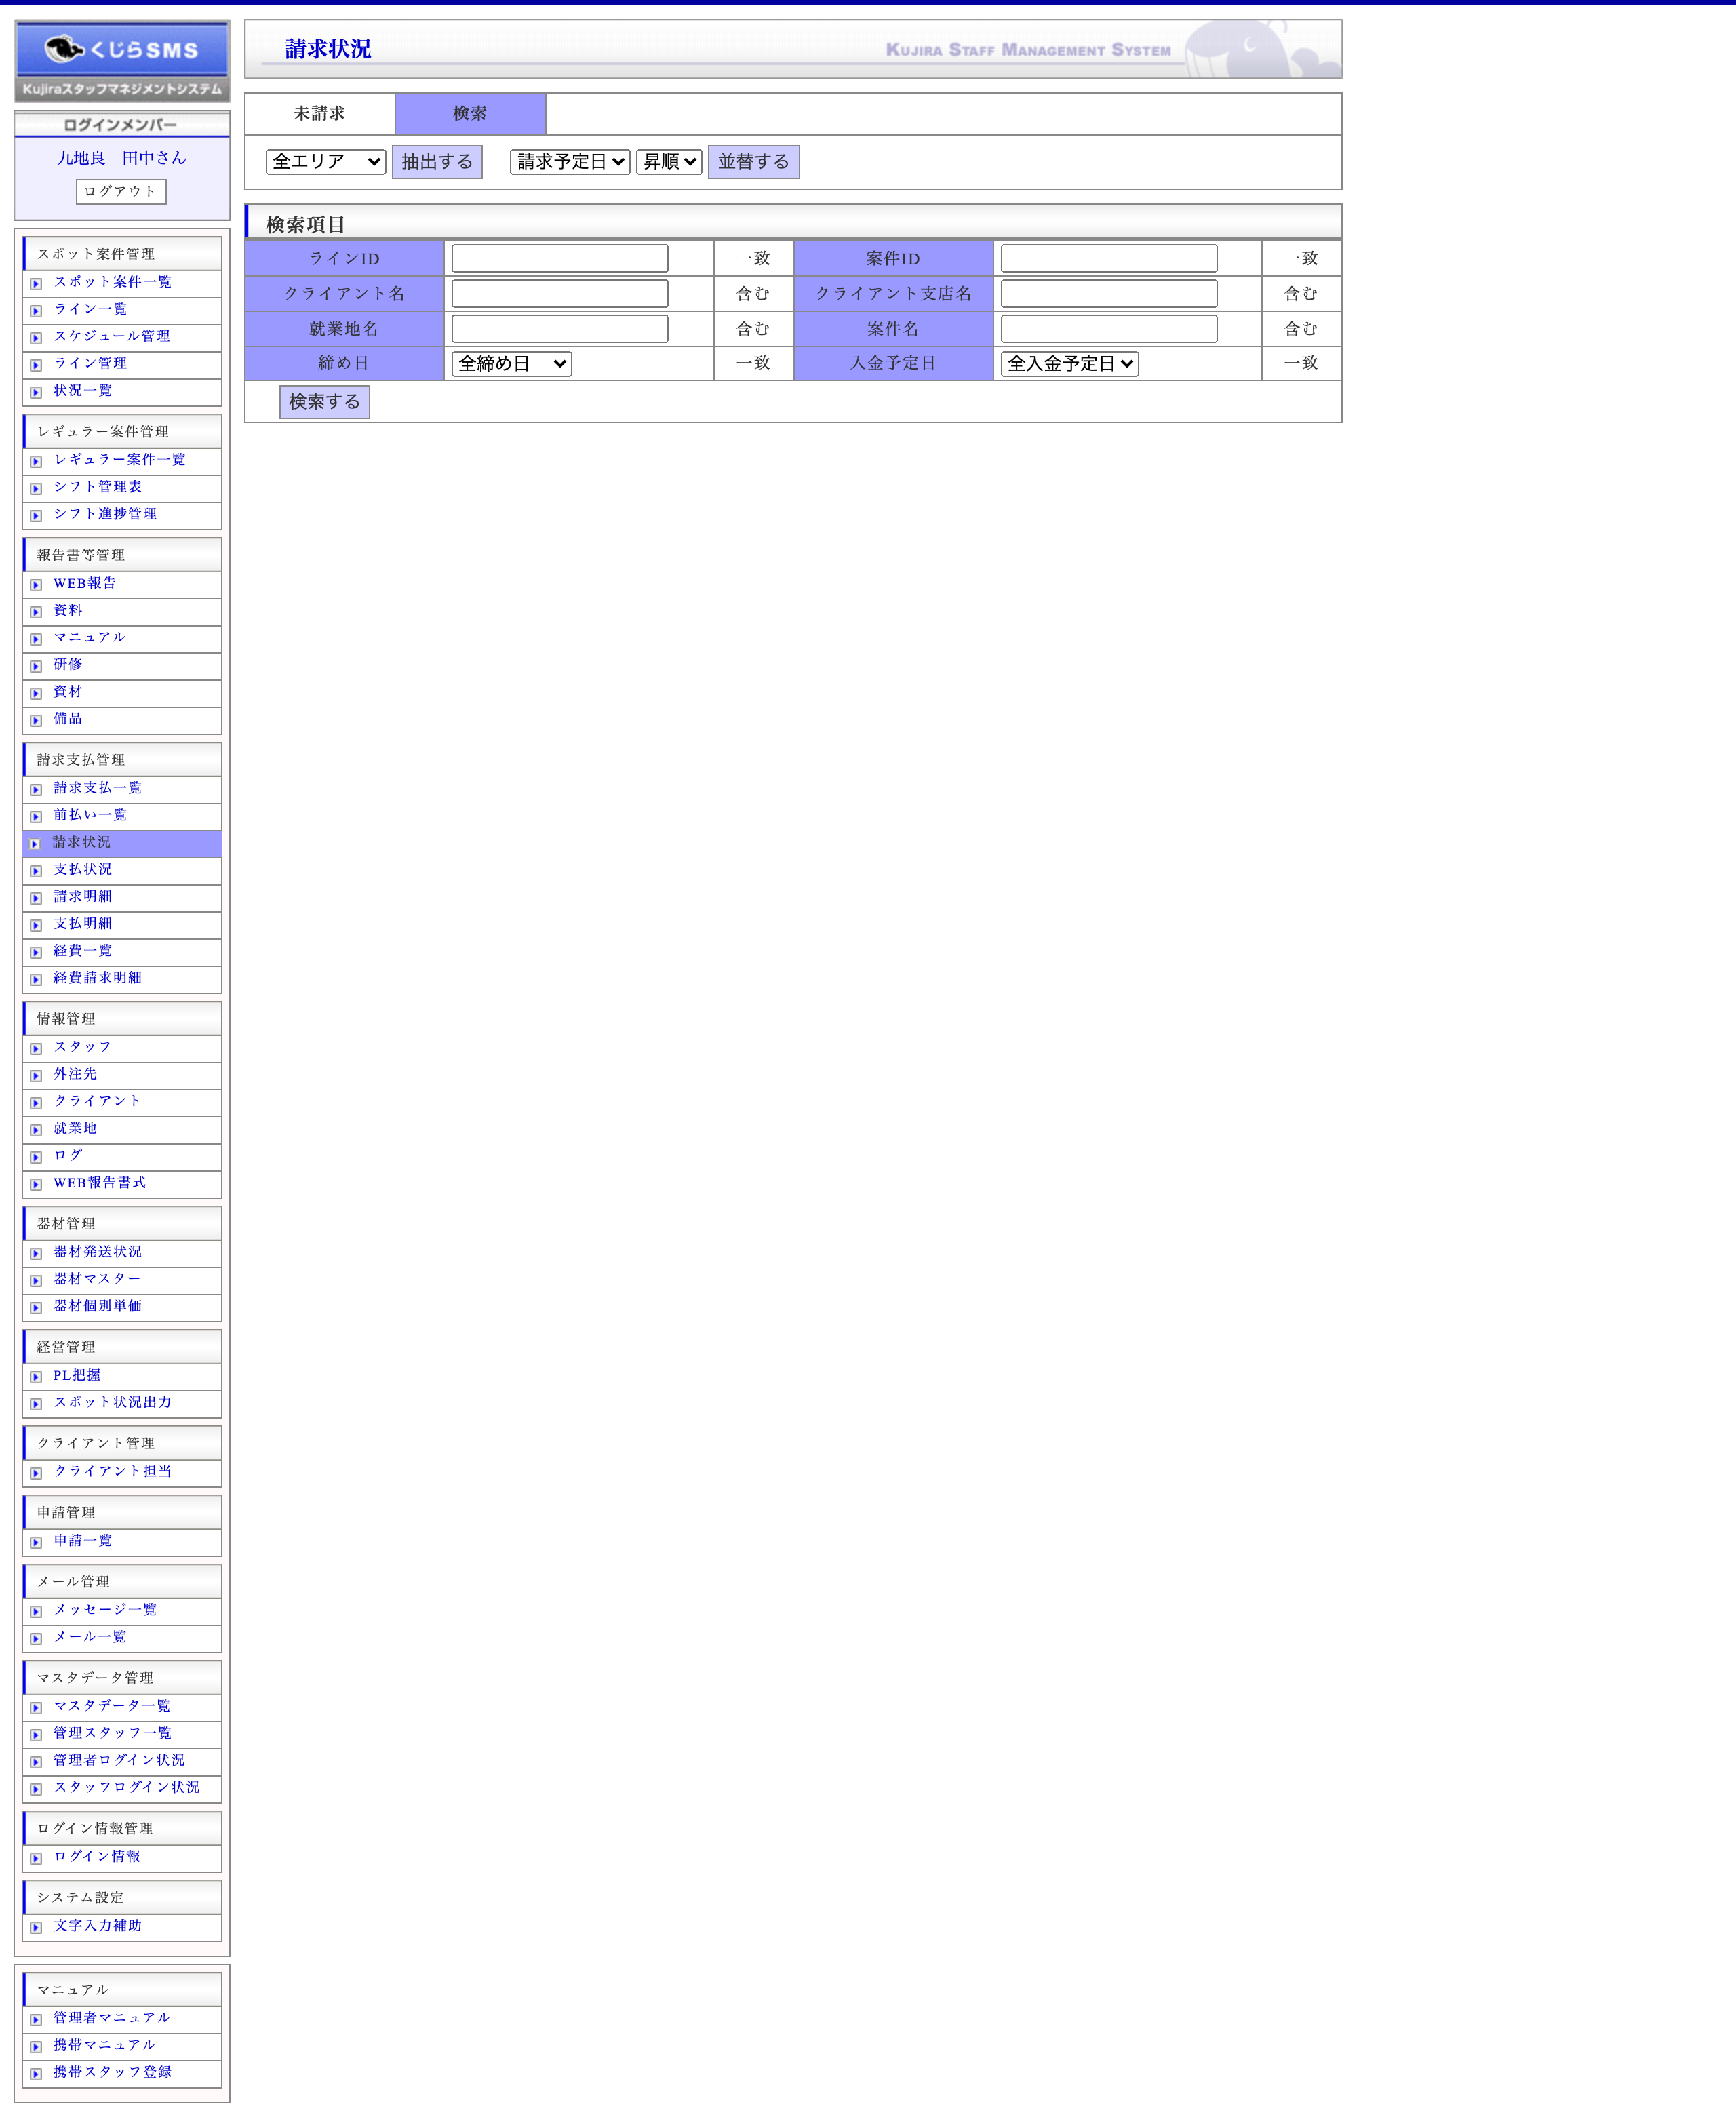Screen dimensions: 1736x2117
Task: Click arrow icon beside スポット案件一覧
Action: tap(36, 284)
